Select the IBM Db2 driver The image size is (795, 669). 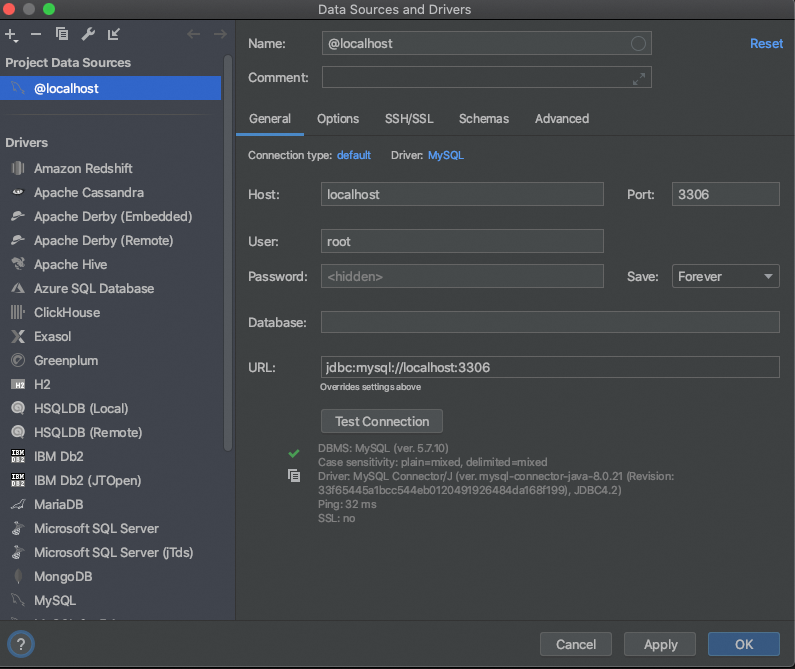(111, 456)
